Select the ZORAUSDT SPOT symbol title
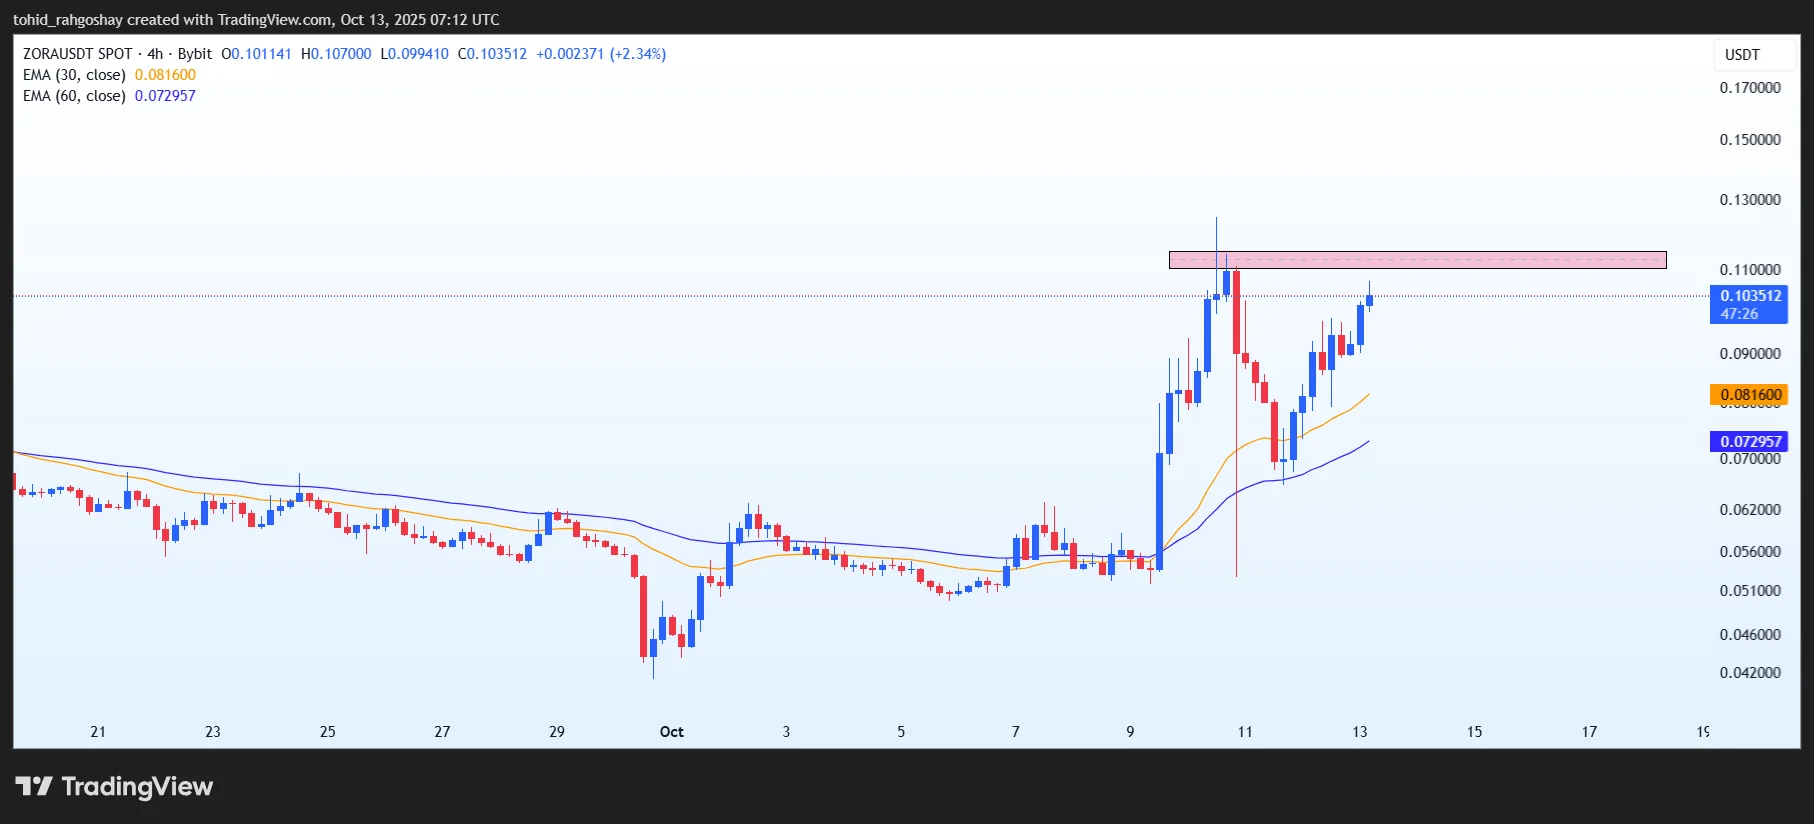 point(77,54)
